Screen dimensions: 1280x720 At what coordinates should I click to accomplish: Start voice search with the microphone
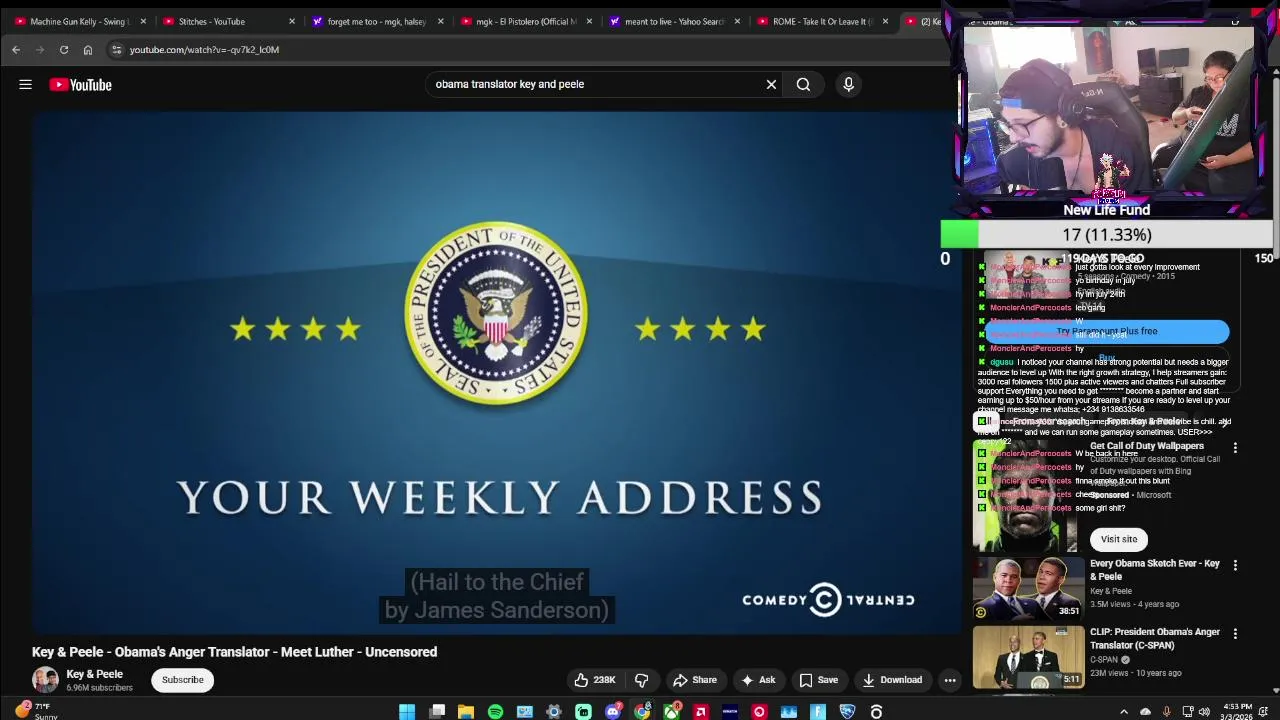(848, 85)
